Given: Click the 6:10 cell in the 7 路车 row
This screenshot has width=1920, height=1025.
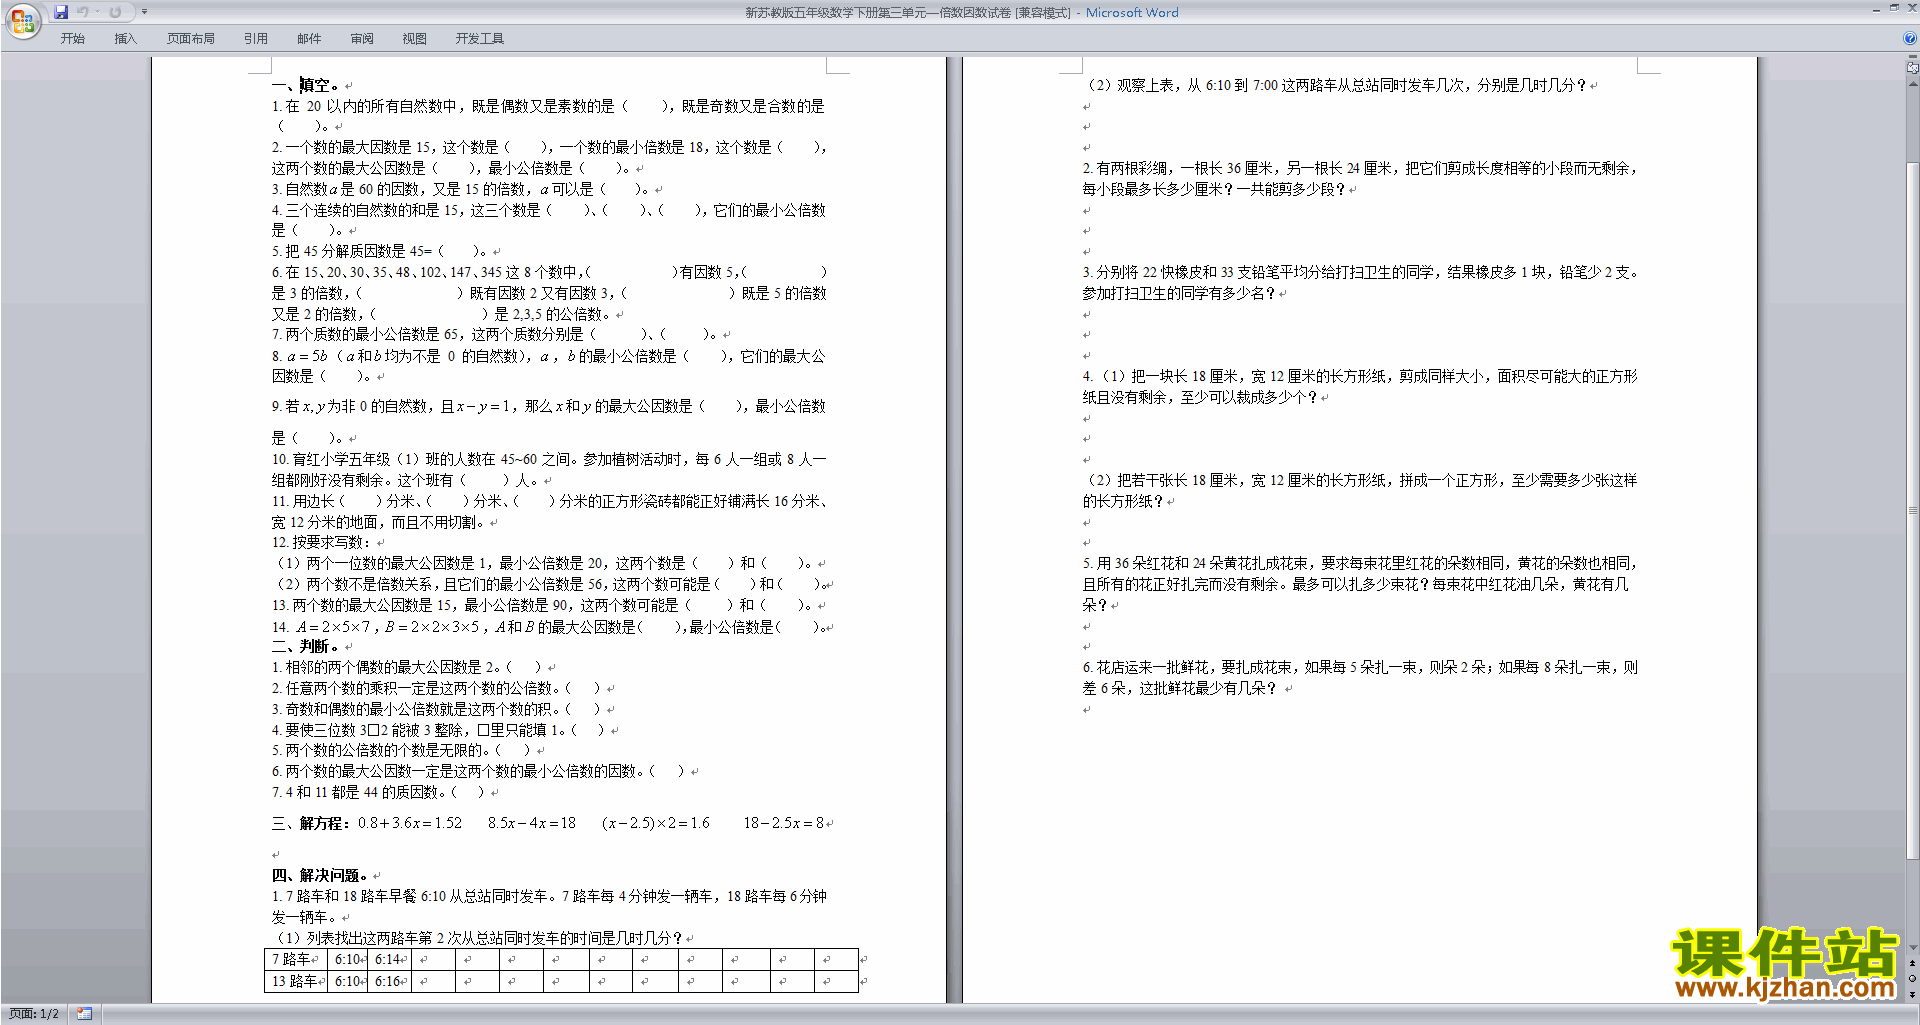Looking at the screenshot, I should 349,959.
